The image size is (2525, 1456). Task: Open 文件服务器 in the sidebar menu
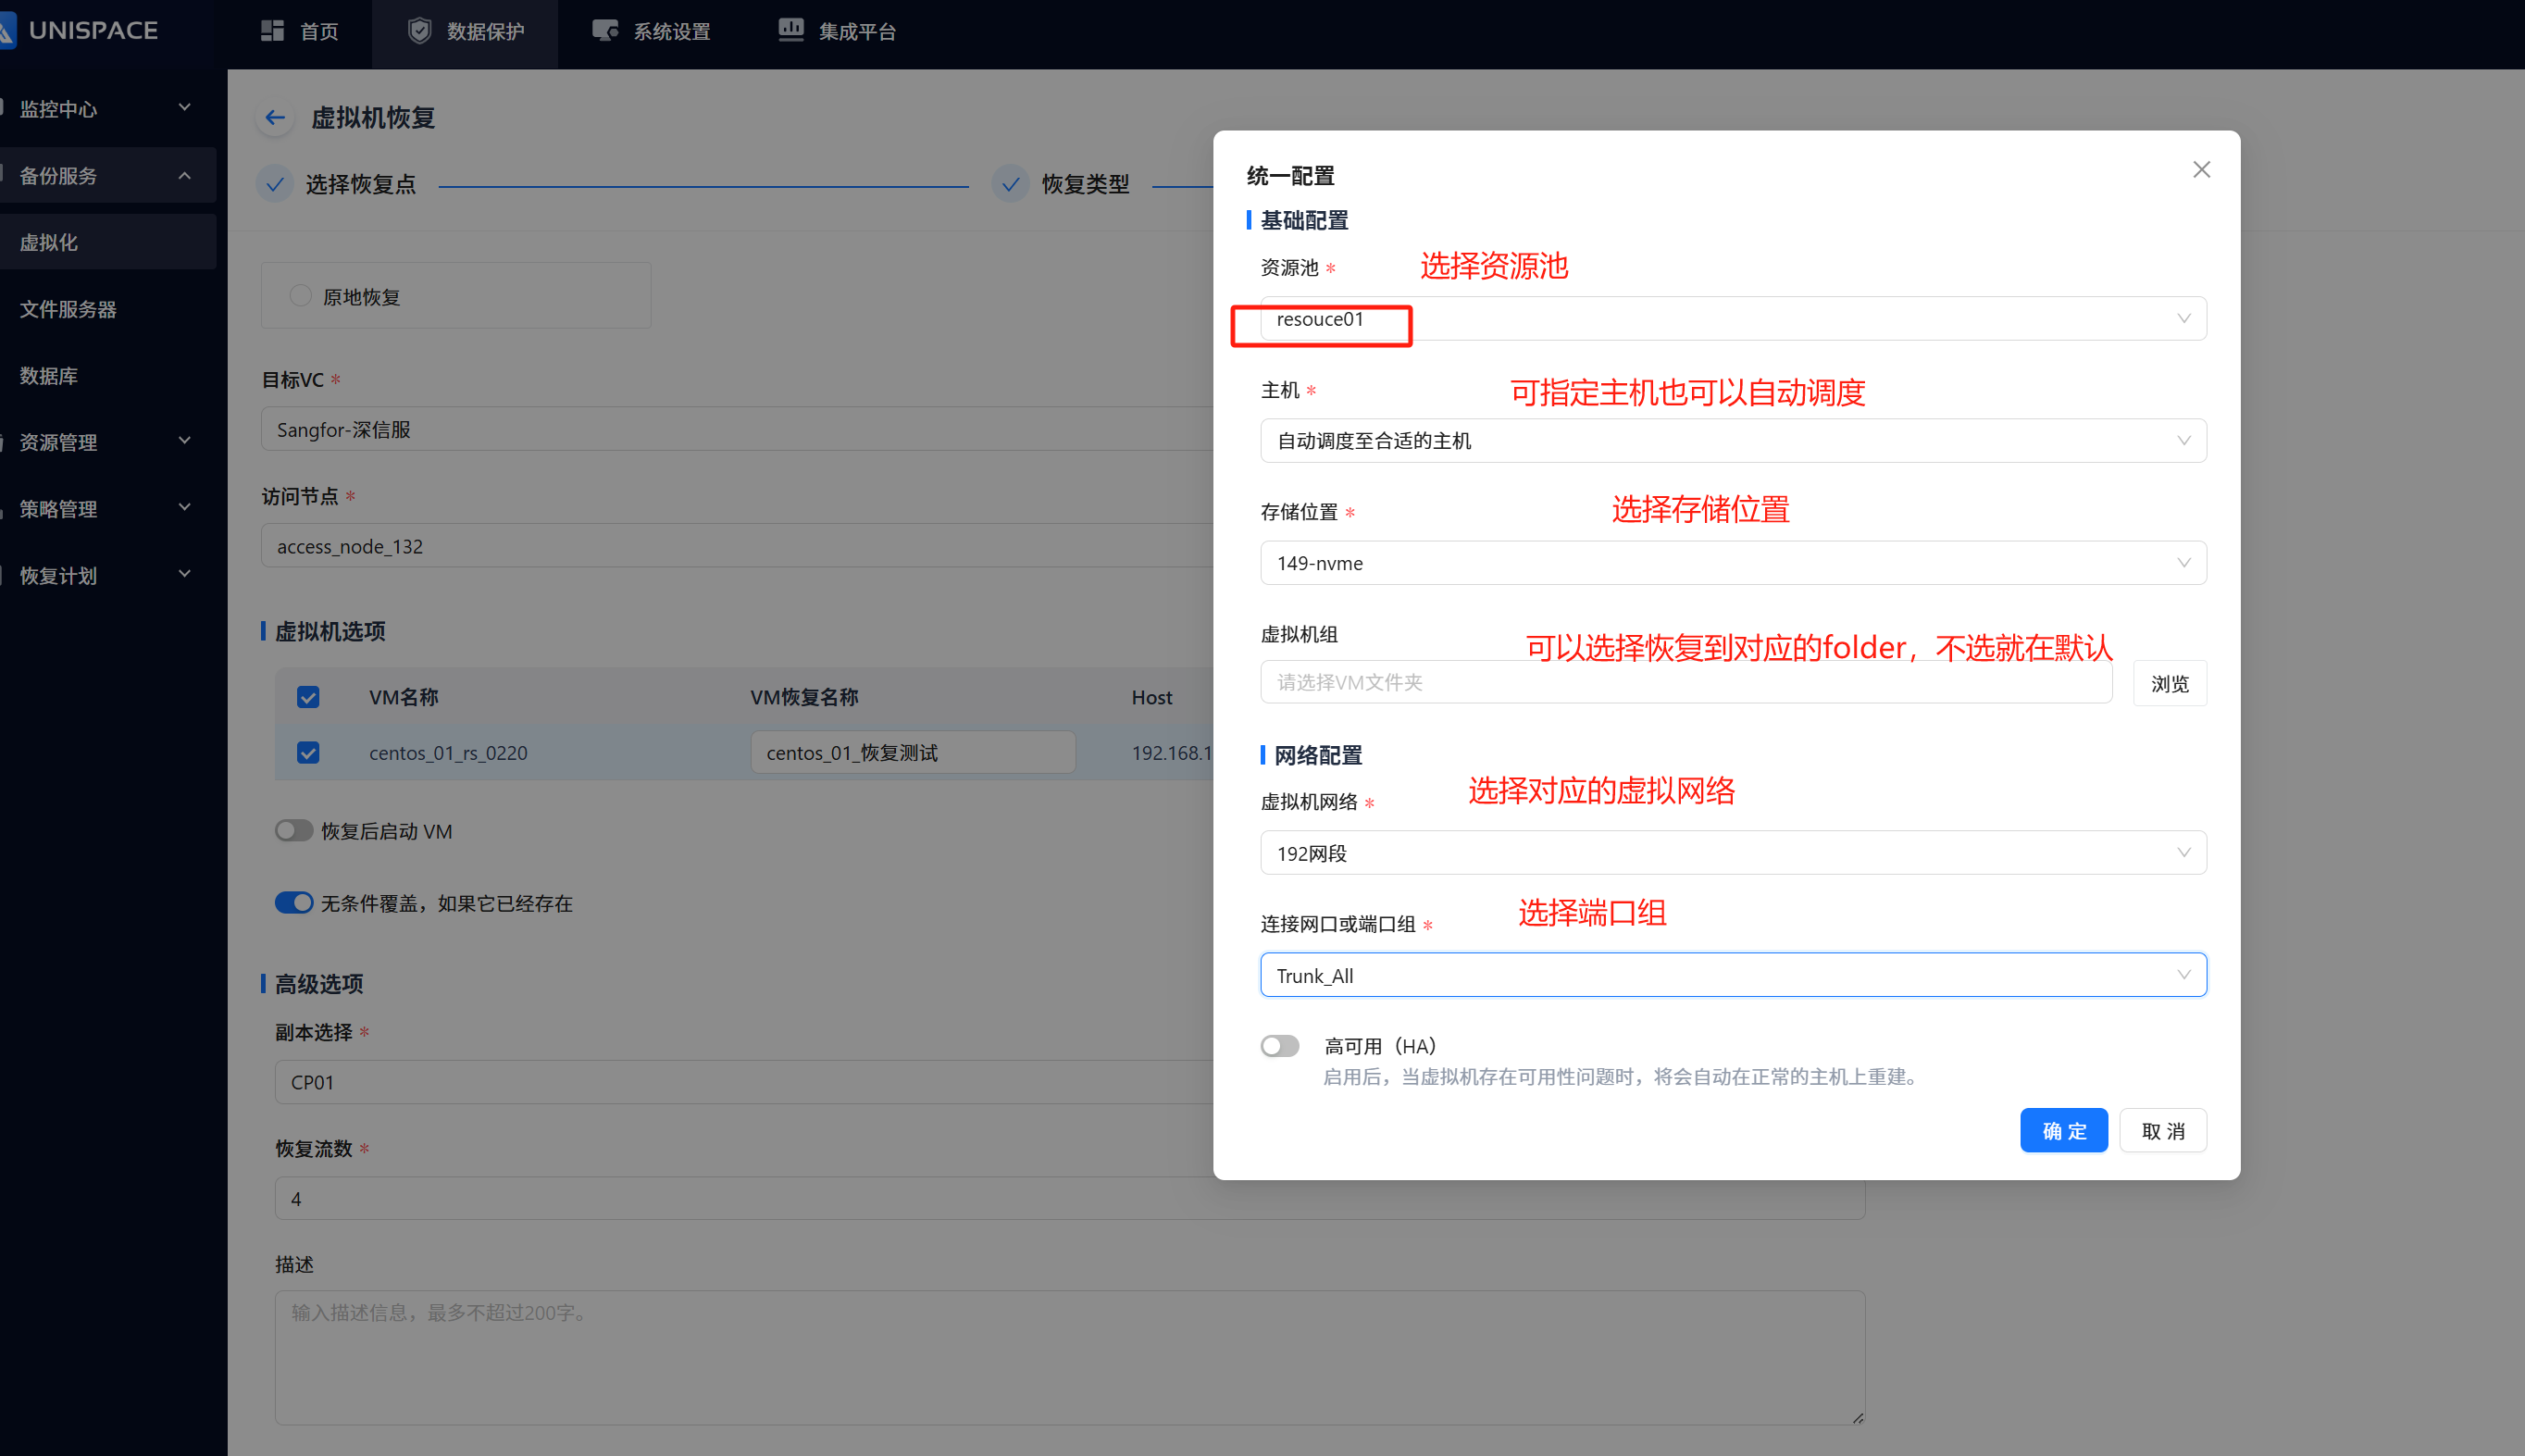click(68, 309)
